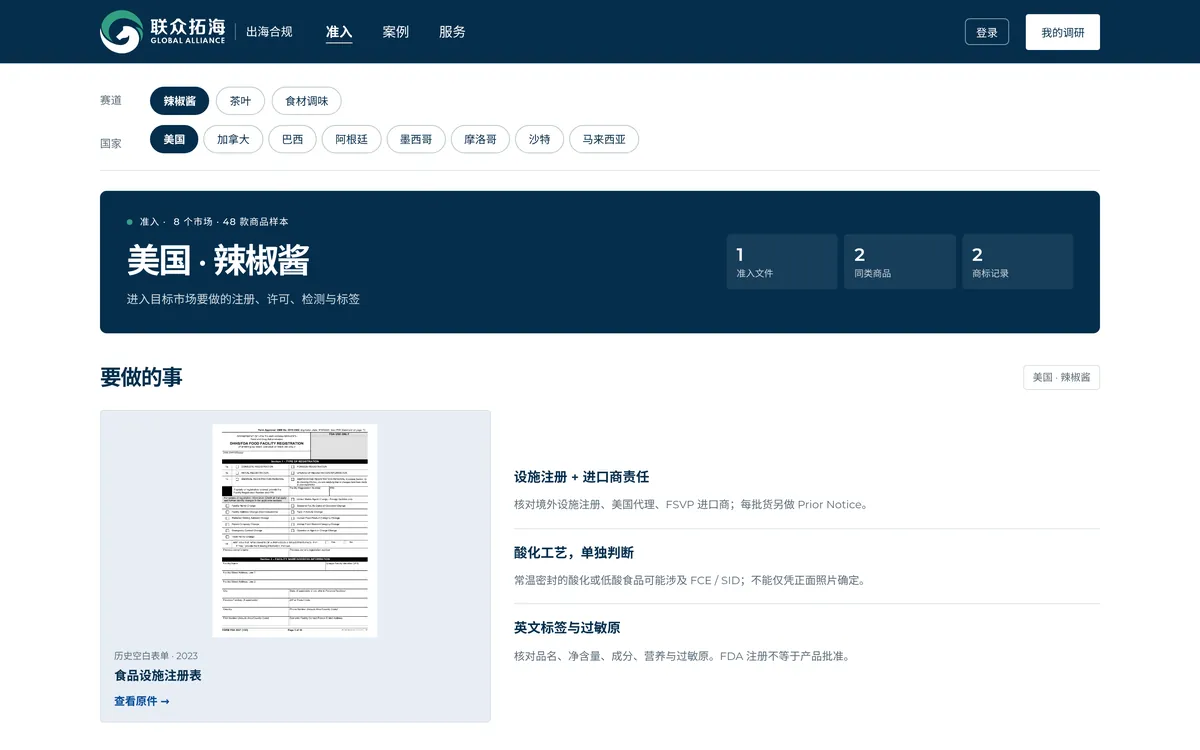
Task: Open the 出海合规 header link
Action: (269, 32)
